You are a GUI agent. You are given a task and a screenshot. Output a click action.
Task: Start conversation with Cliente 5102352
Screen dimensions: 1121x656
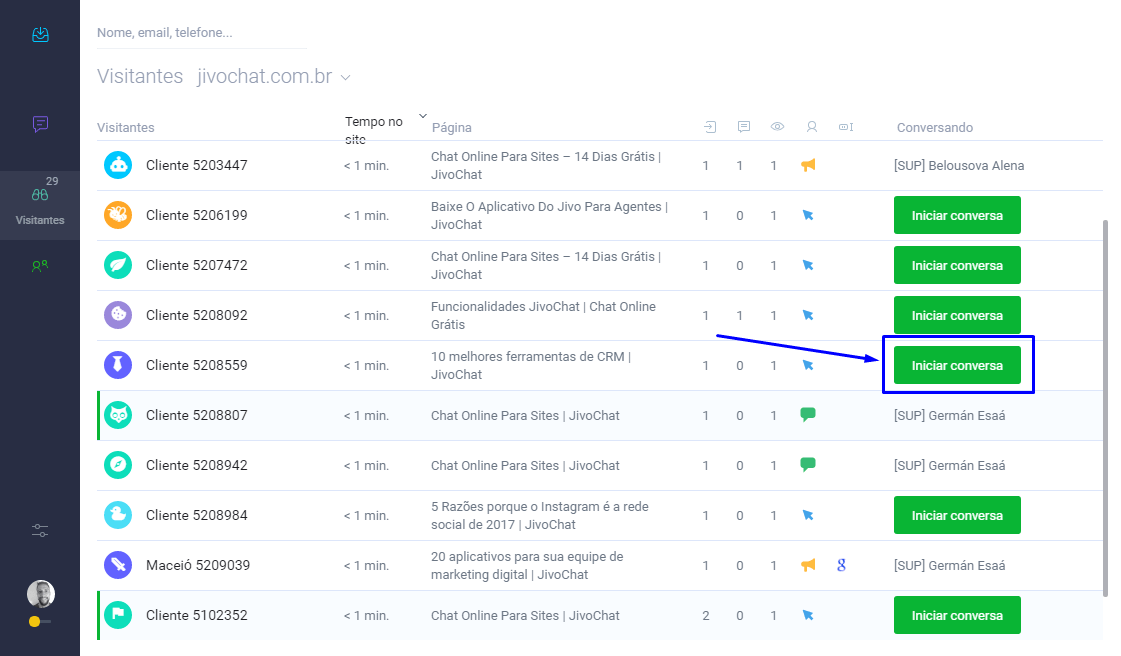pyautogui.click(x=957, y=615)
